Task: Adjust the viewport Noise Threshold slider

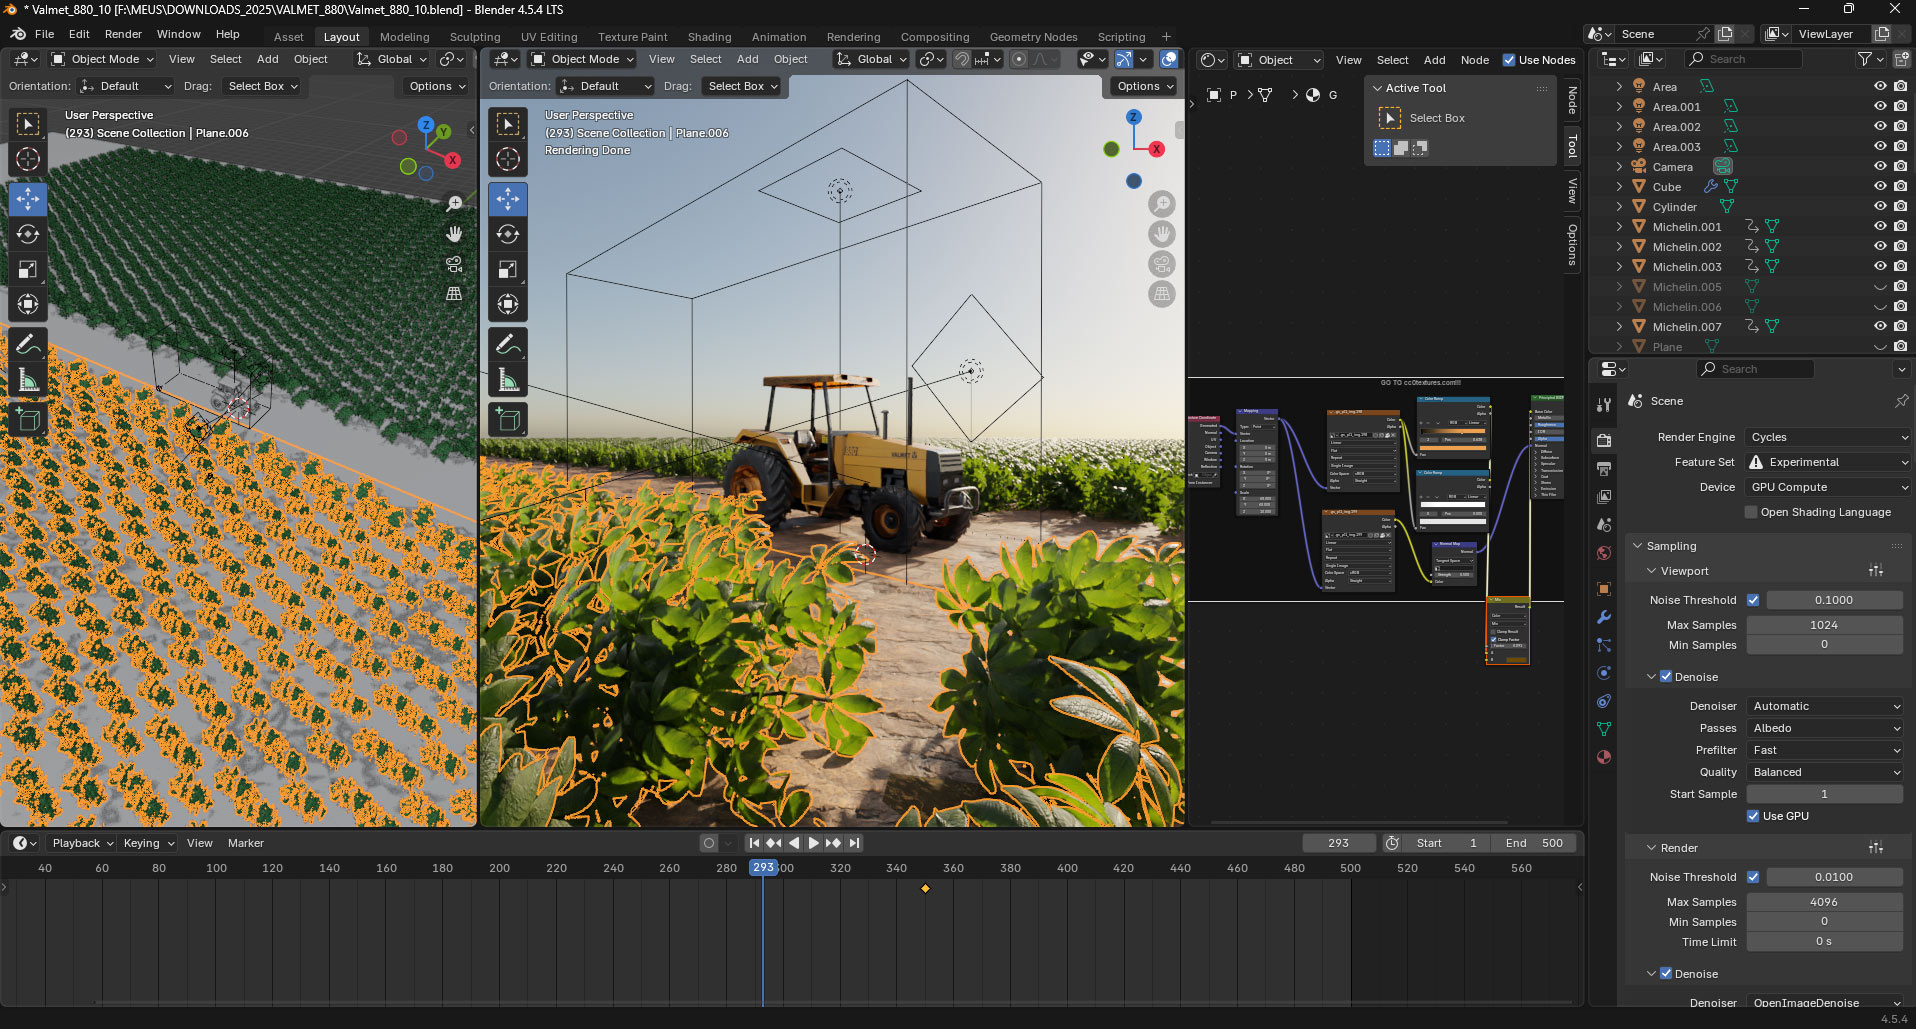Action: coord(1834,600)
